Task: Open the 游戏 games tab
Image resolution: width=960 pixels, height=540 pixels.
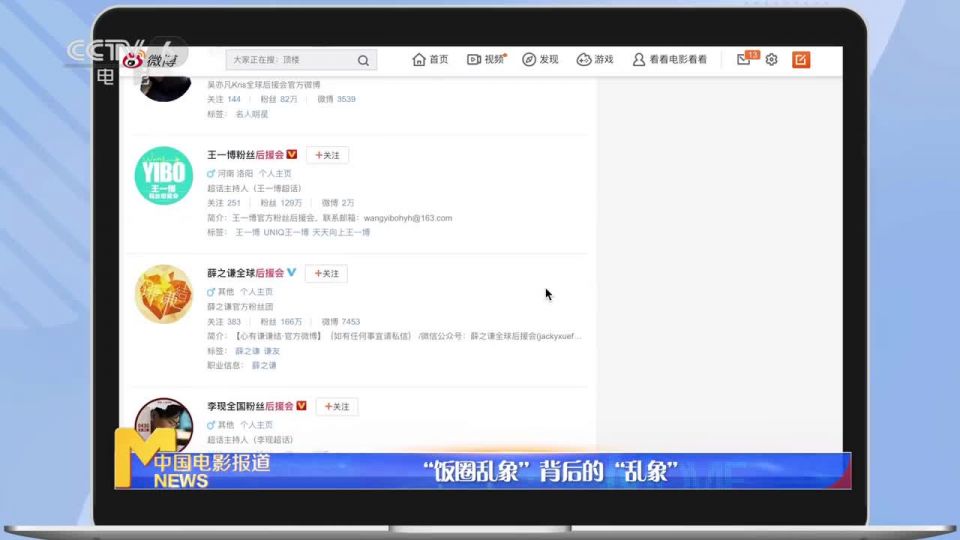Action: coord(595,60)
